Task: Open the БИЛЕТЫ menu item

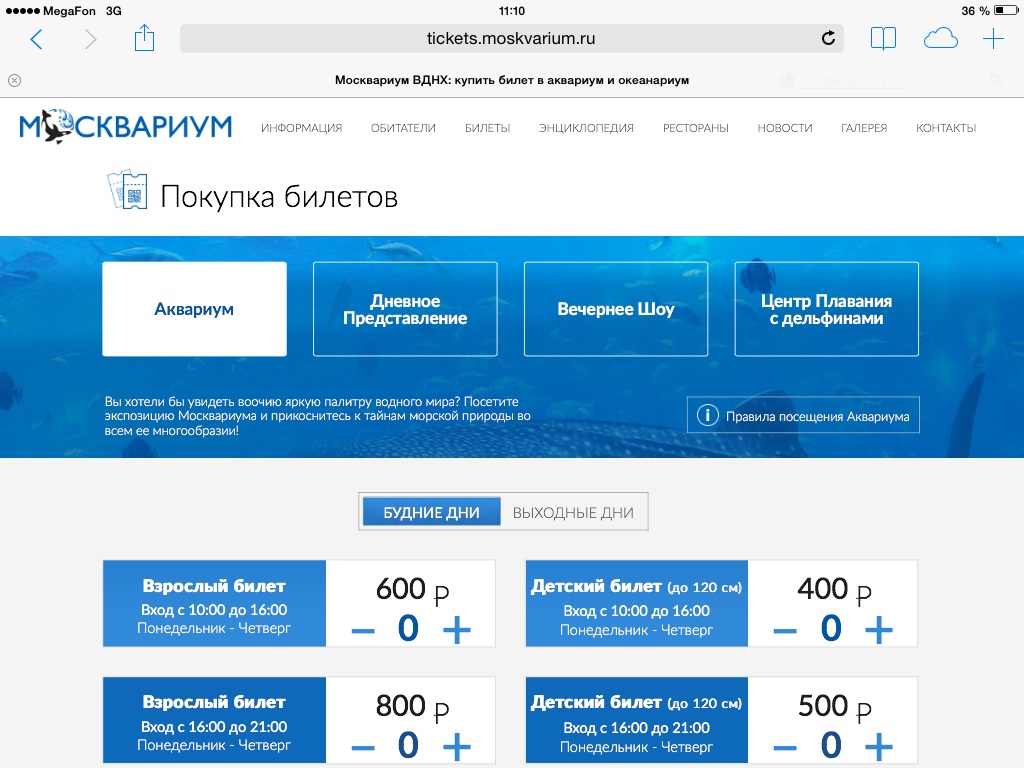Action: point(487,128)
